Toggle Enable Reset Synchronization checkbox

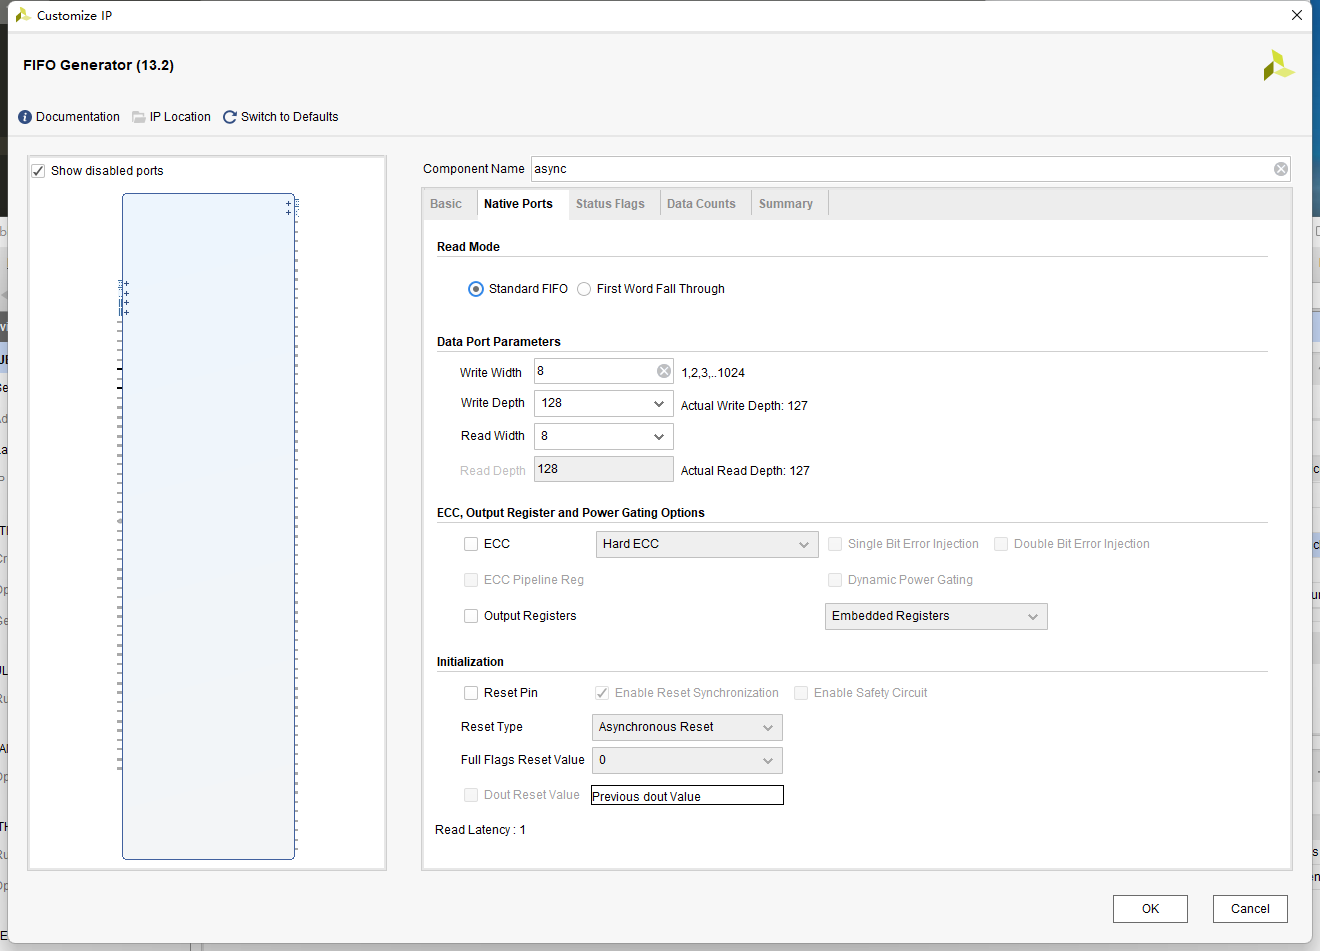tap(602, 693)
